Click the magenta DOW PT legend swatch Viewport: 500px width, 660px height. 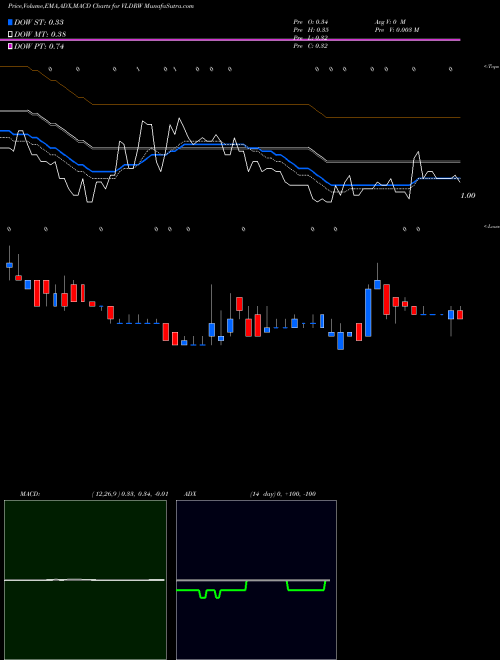pos(11,46)
